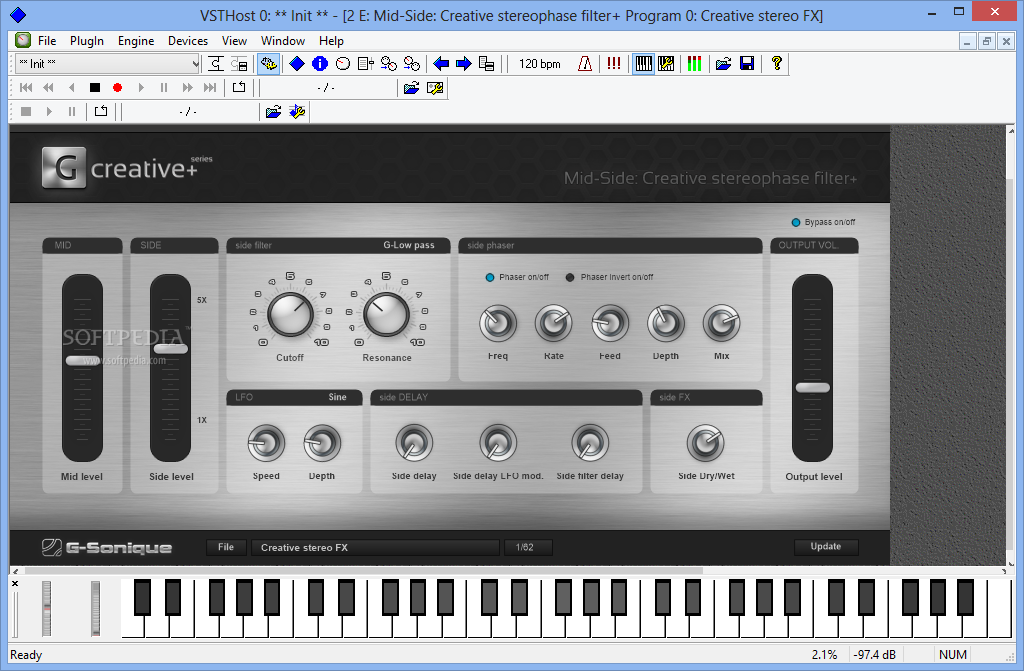The height and width of the screenshot is (671, 1024).
Task: Click the window list icon after arrows
Action: point(487,63)
